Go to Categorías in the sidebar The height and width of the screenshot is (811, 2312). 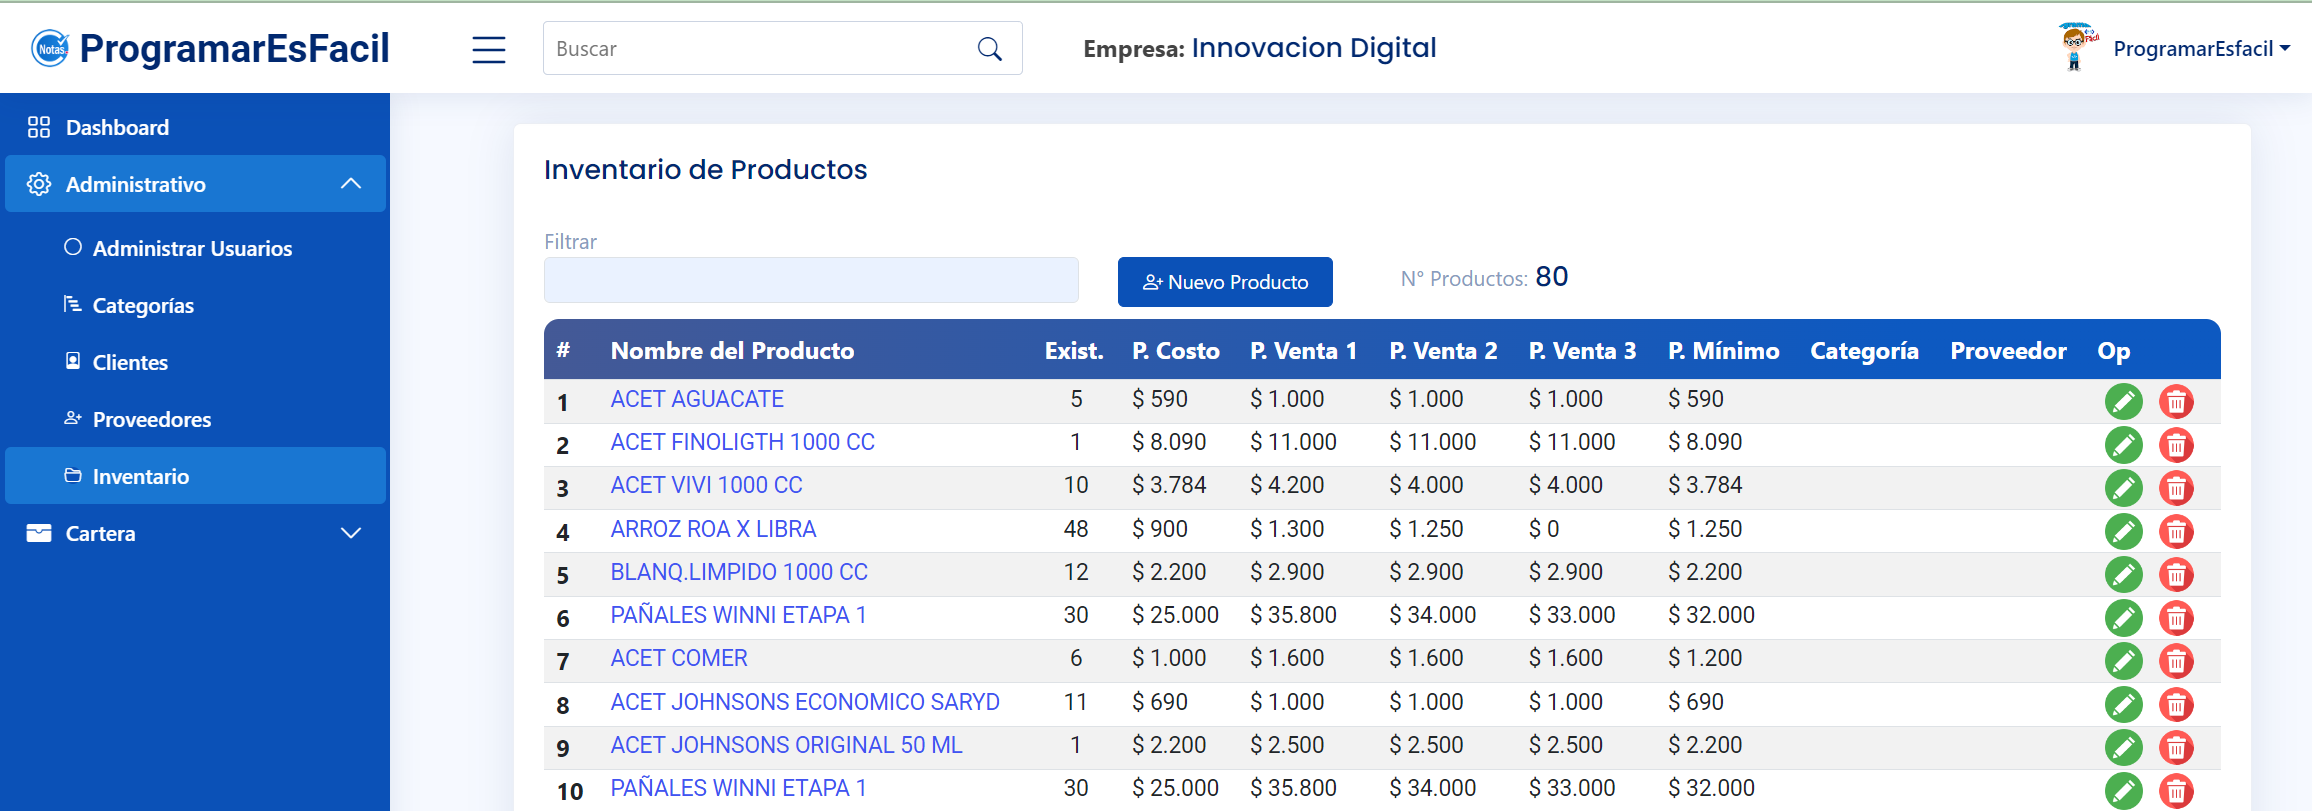coord(143,305)
